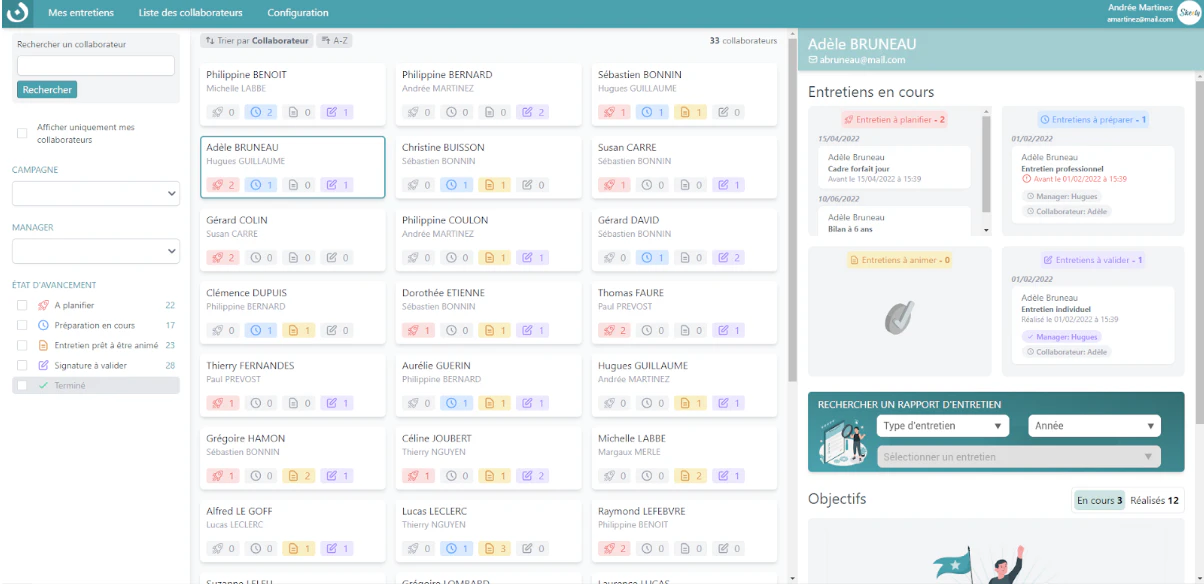This screenshot has height=584, width=1204.
Task: Open user avatar next to Andrée Martinez
Action: click(x=1188, y=13)
